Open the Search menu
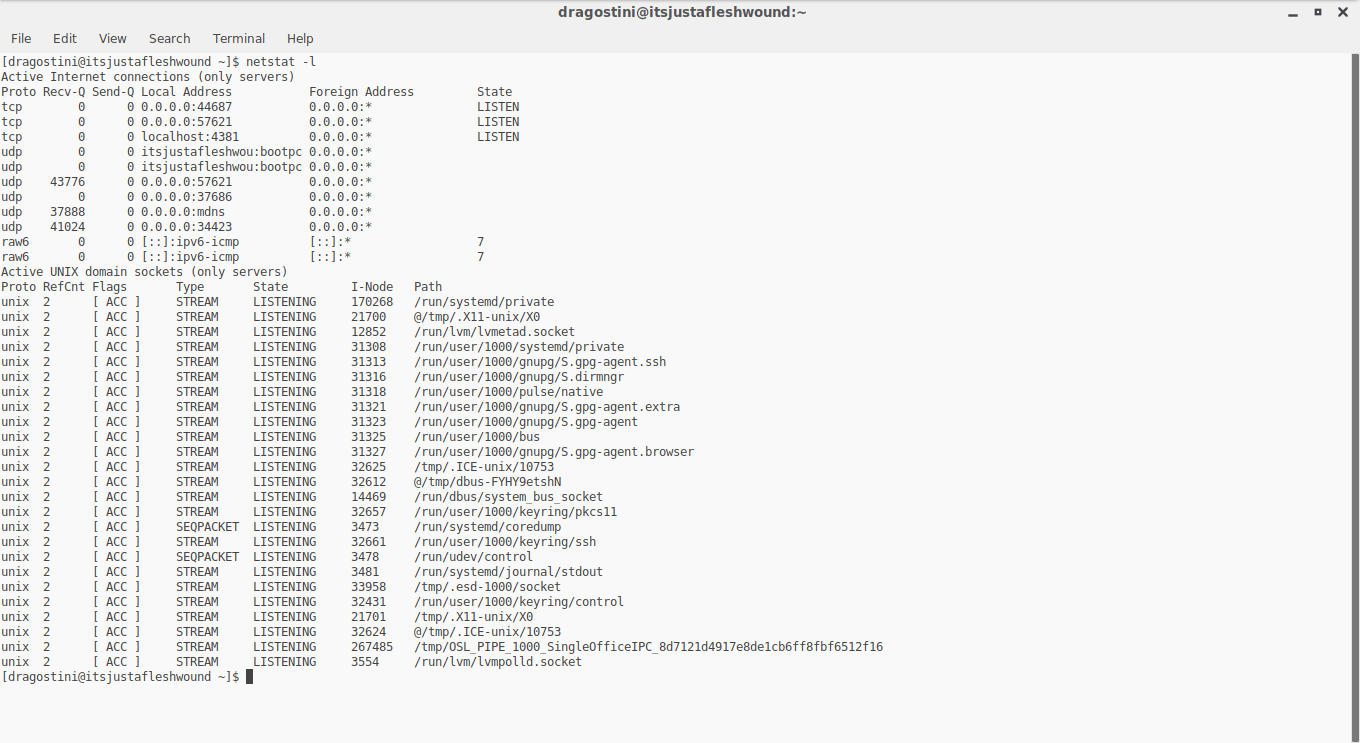Image resolution: width=1360 pixels, height=743 pixels. click(170, 38)
